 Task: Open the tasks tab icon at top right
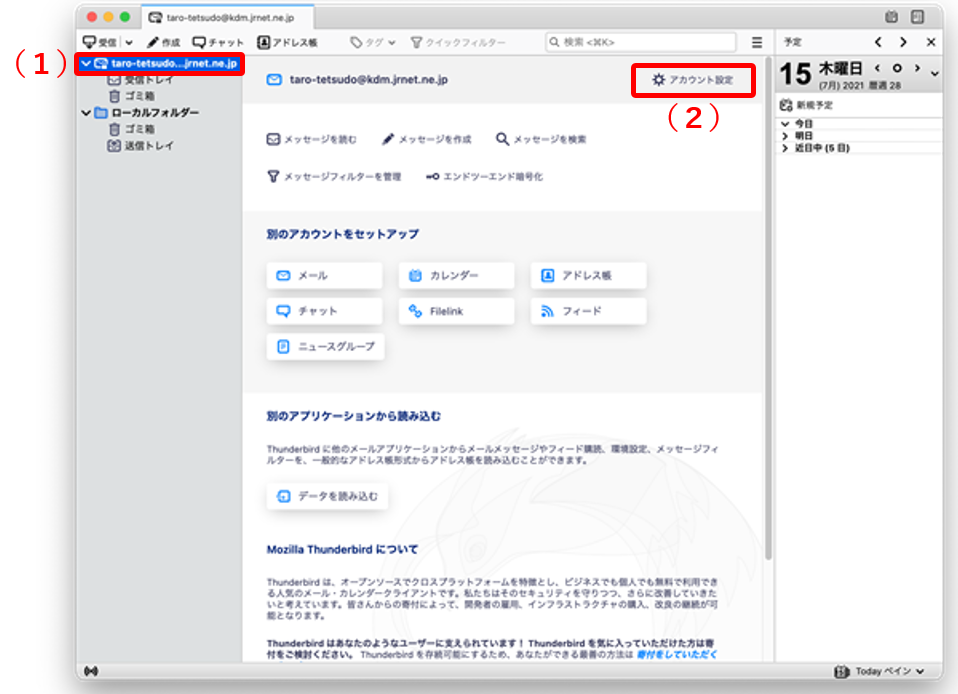[x=916, y=17]
